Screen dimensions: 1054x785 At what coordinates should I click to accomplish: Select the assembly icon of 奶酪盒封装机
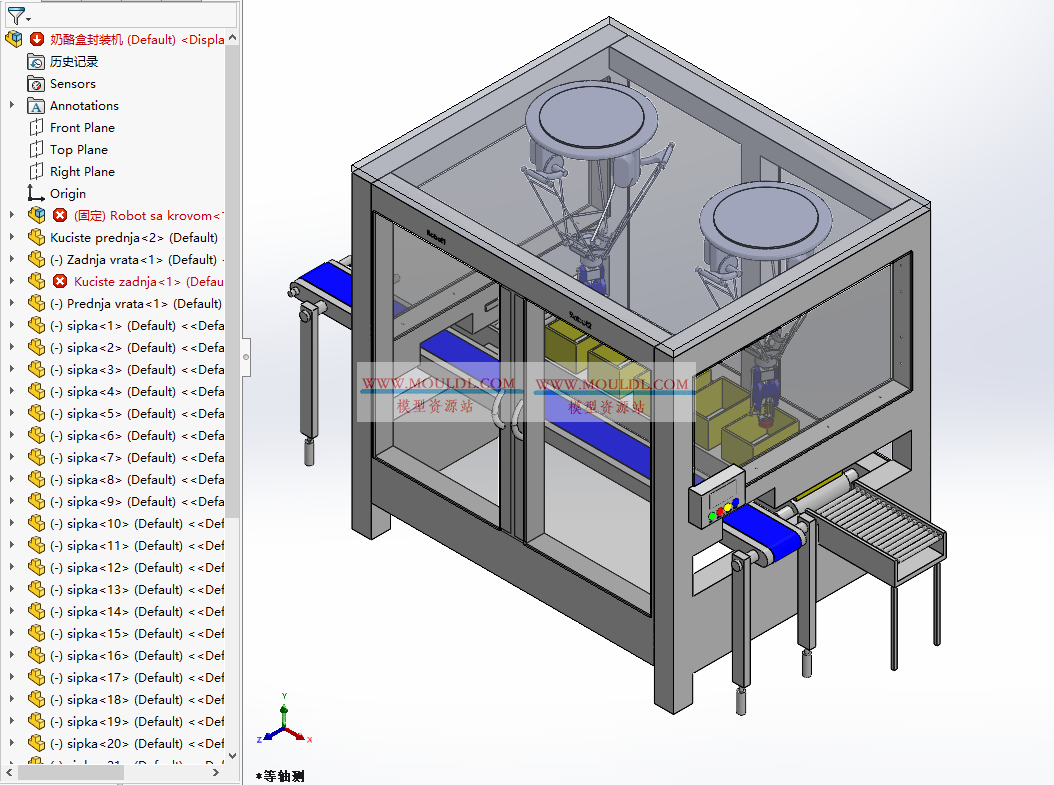[15, 38]
